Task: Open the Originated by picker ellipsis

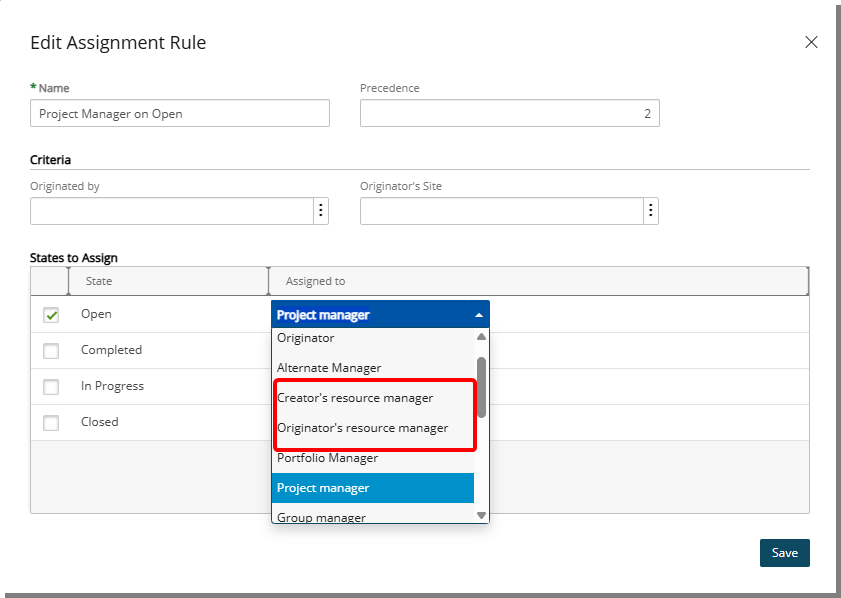Action: click(320, 211)
